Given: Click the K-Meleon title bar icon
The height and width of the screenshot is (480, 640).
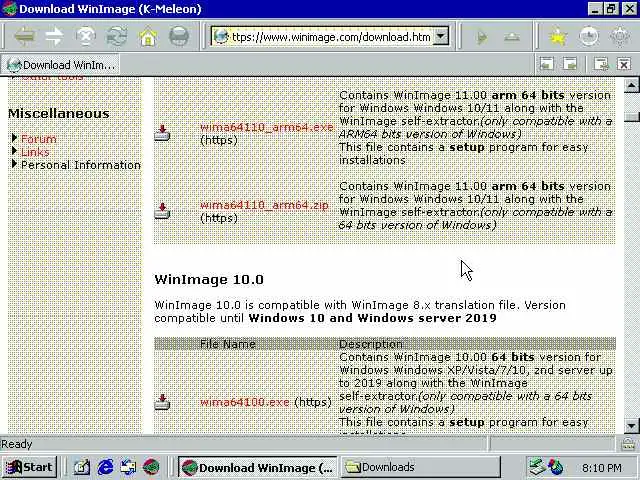Looking at the screenshot, I should point(9,9).
